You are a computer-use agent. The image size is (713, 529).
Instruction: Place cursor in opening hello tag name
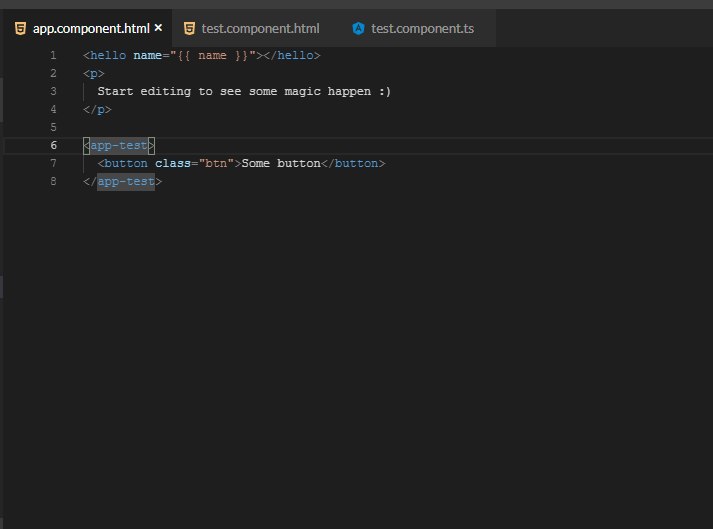108,55
